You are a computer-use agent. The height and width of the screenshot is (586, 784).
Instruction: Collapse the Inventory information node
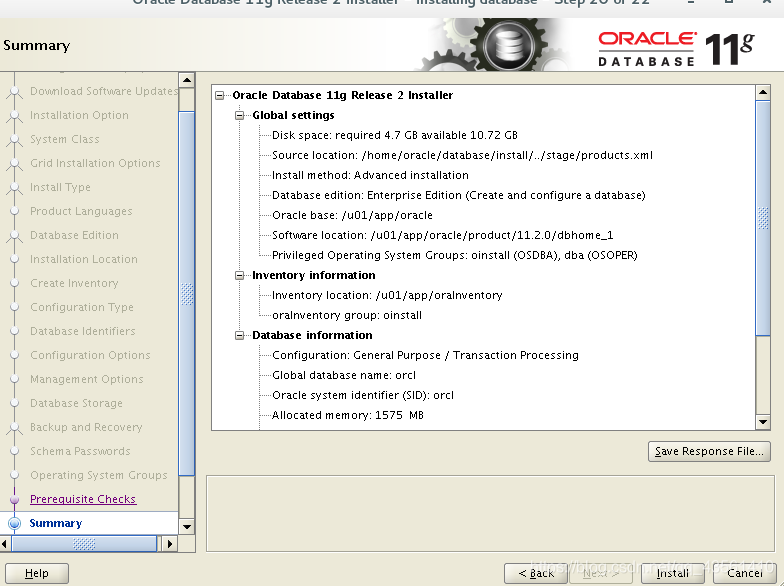pyautogui.click(x=240, y=276)
